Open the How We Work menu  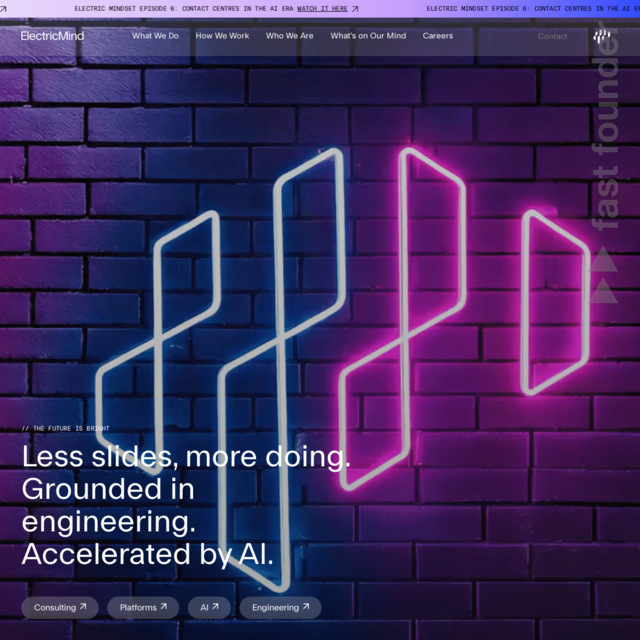[x=222, y=36]
